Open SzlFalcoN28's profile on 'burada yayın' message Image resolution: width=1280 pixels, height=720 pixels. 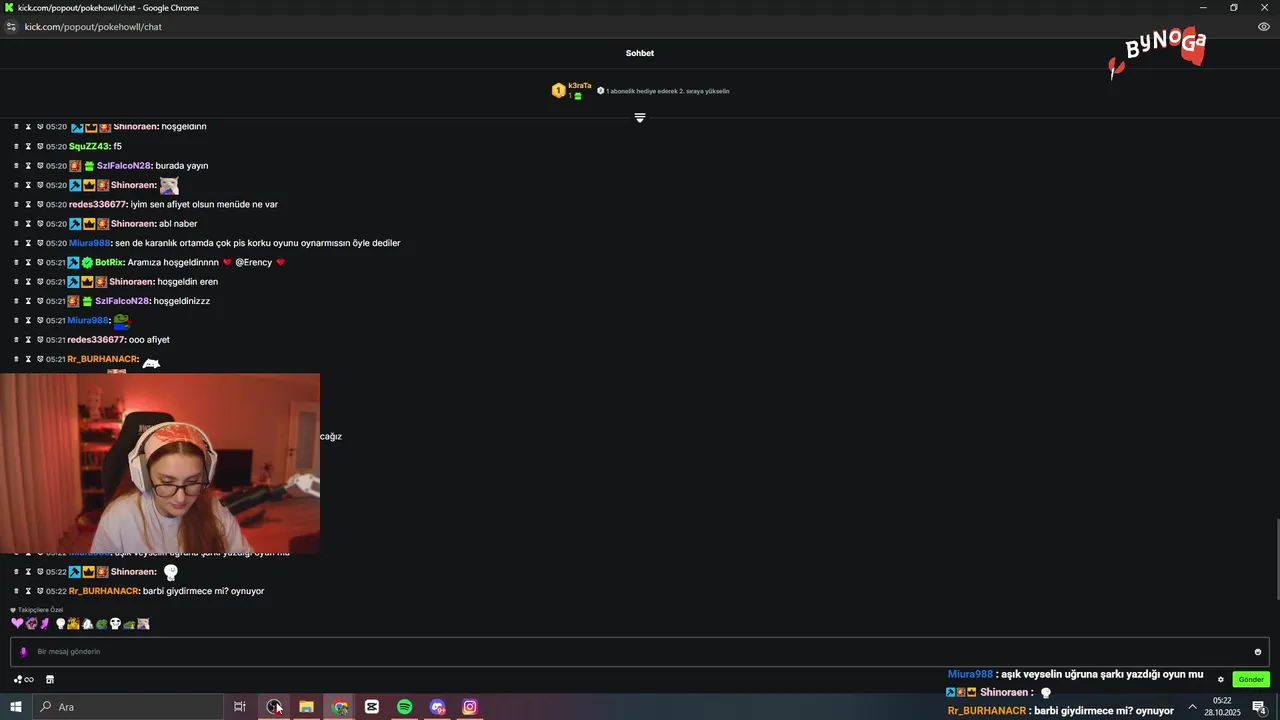tap(123, 166)
